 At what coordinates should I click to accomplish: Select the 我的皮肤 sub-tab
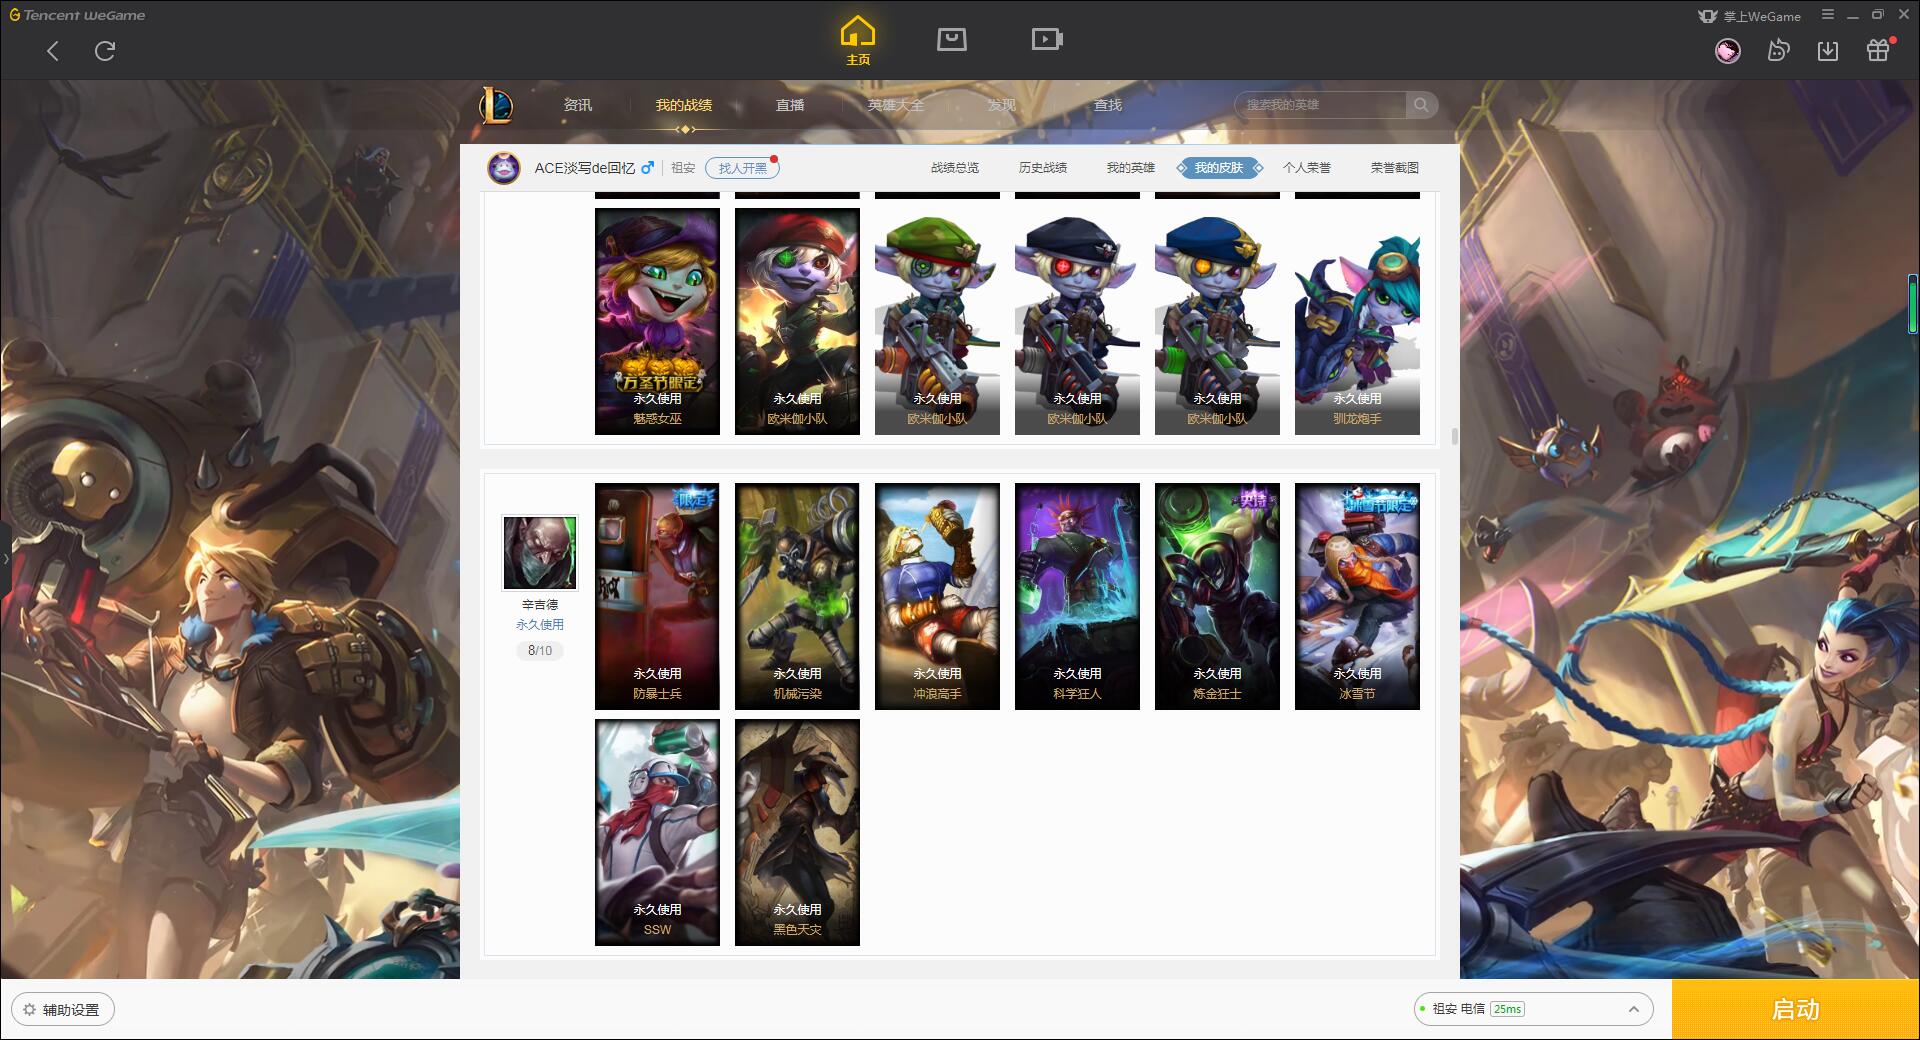[x=1219, y=168]
